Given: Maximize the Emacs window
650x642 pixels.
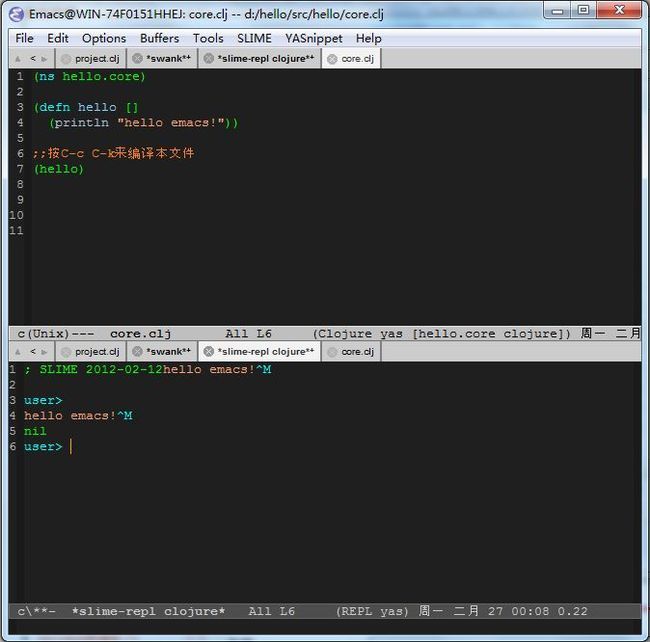Looking at the screenshot, I should click(583, 10).
